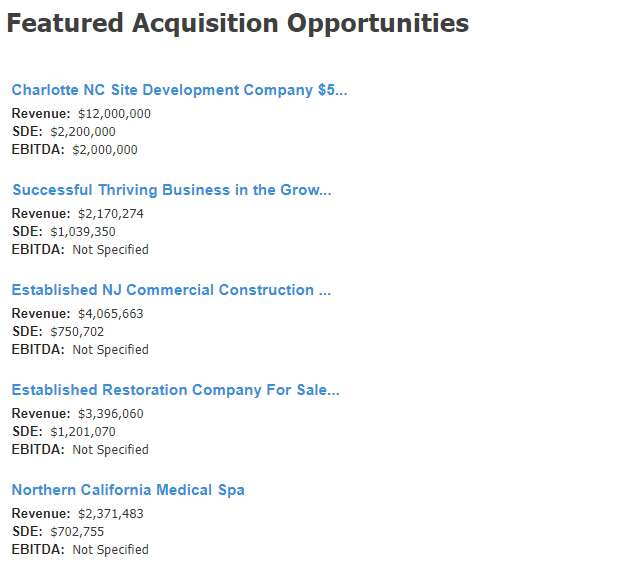Click the $702,755 SDE value
The image size is (617, 573).
click(x=77, y=532)
